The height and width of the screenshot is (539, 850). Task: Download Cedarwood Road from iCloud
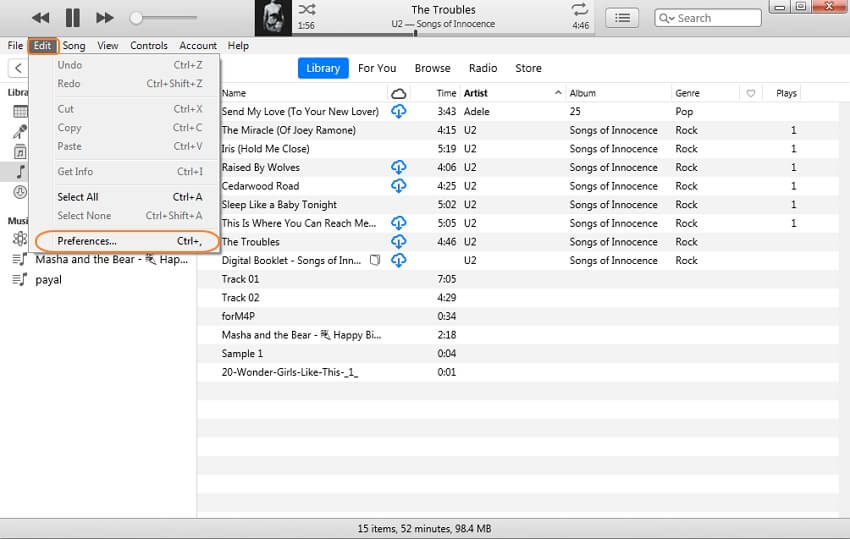398,186
